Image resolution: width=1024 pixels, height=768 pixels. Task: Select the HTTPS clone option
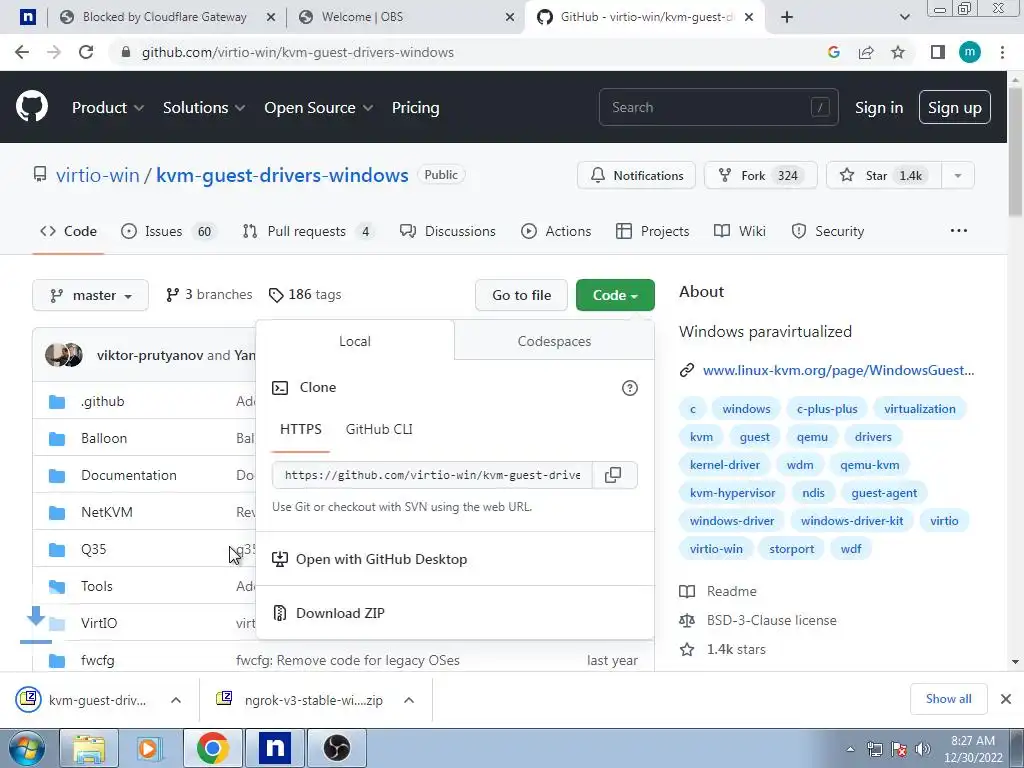(300, 429)
